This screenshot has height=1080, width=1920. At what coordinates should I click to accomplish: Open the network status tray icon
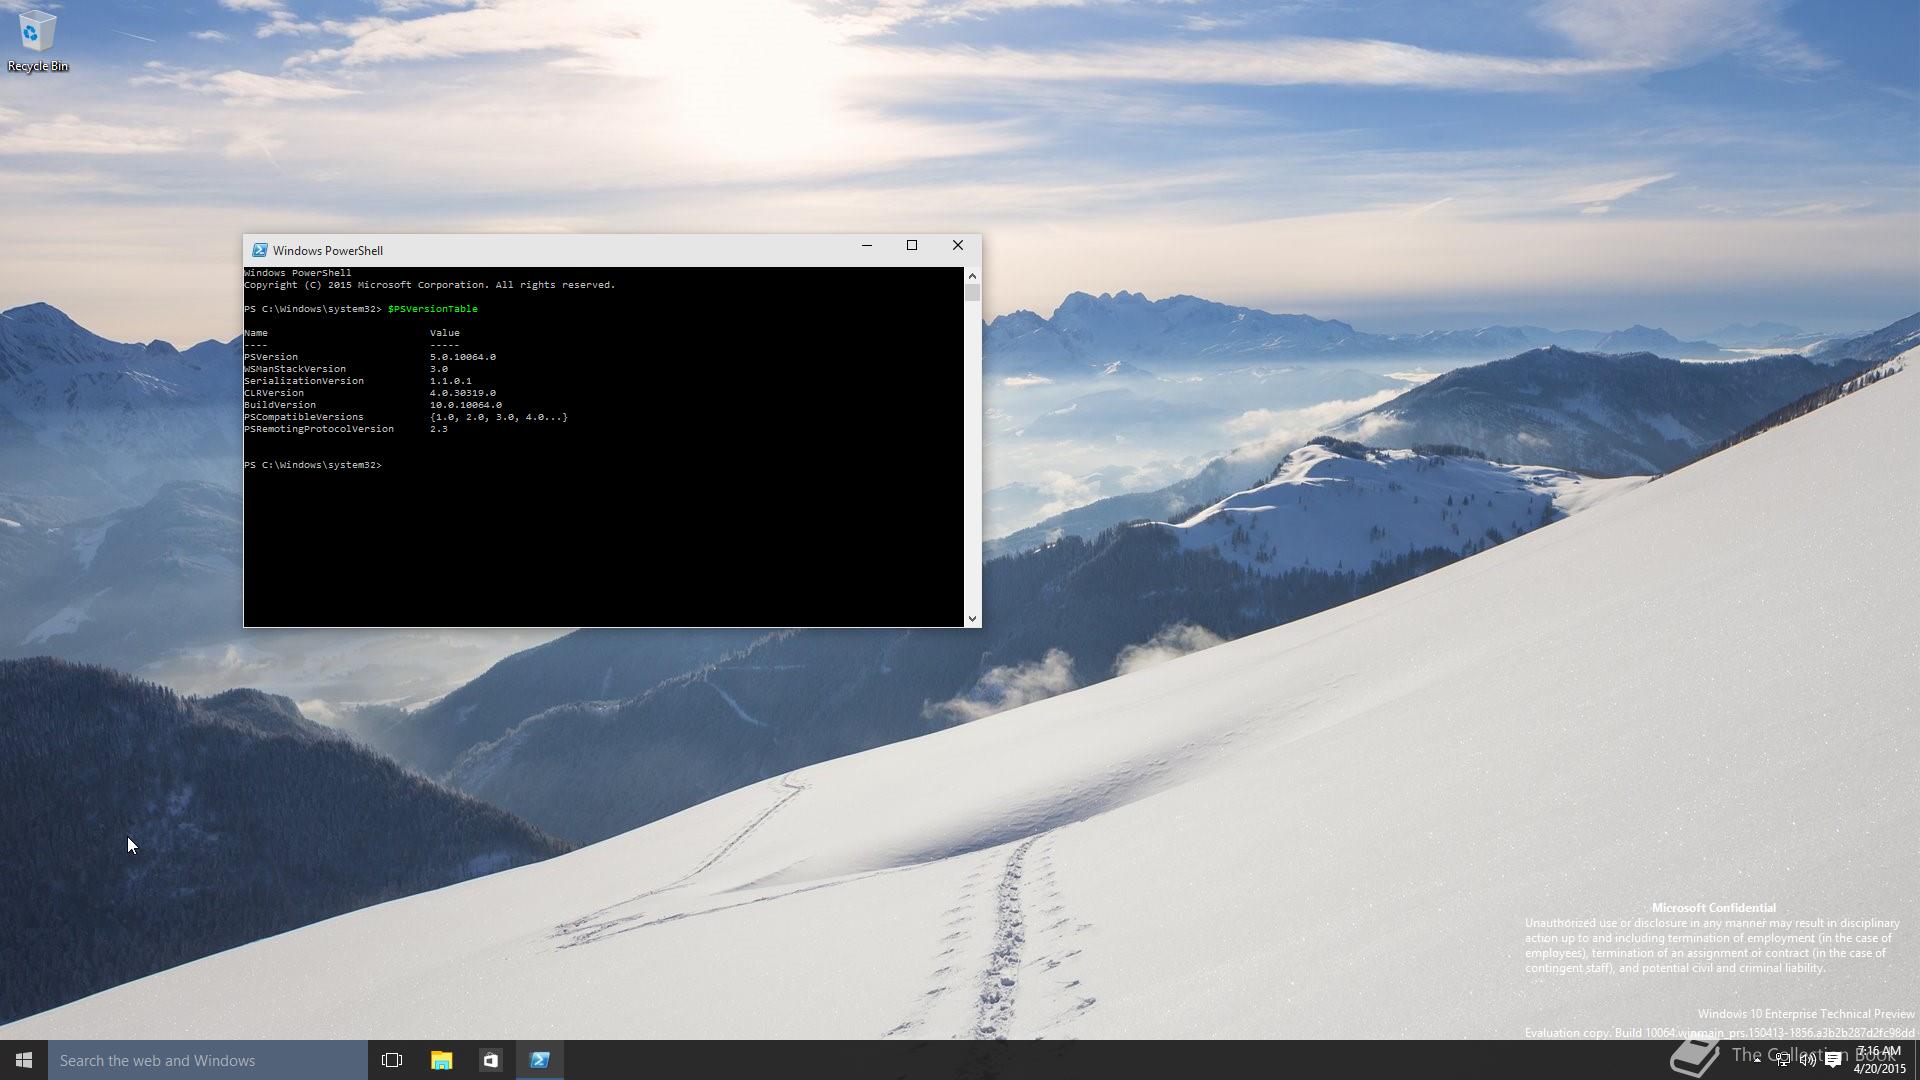1783,1060
